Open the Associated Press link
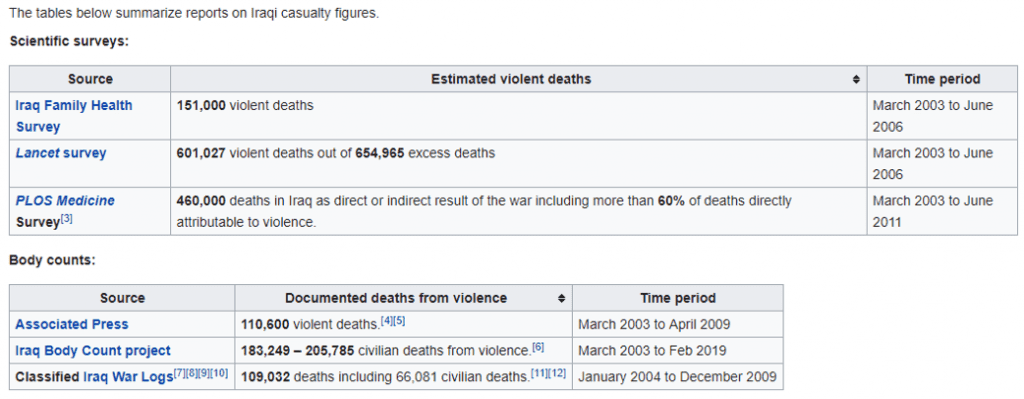 (x=72, y=324)
